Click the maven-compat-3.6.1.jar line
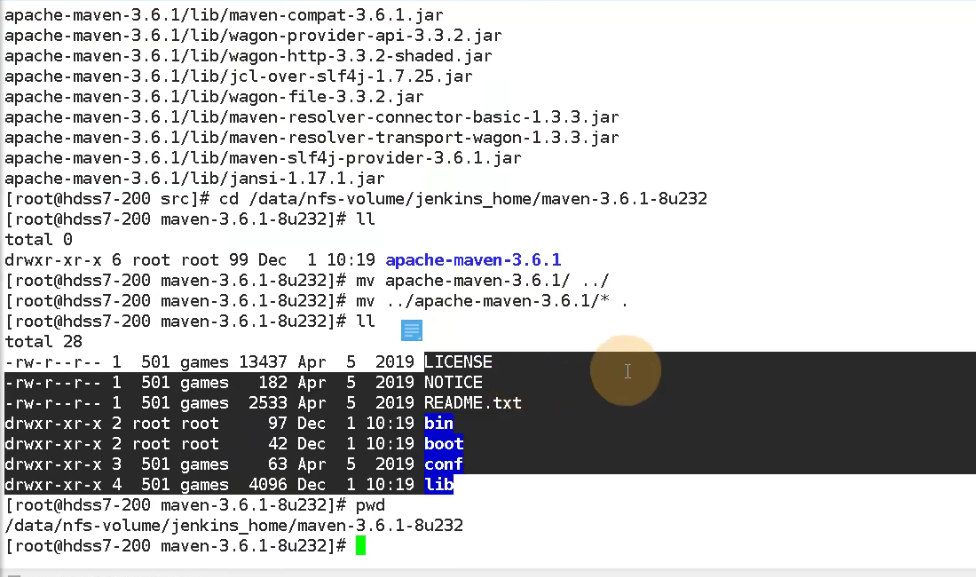This screenshot has height=577, width=976. [224, 14]
